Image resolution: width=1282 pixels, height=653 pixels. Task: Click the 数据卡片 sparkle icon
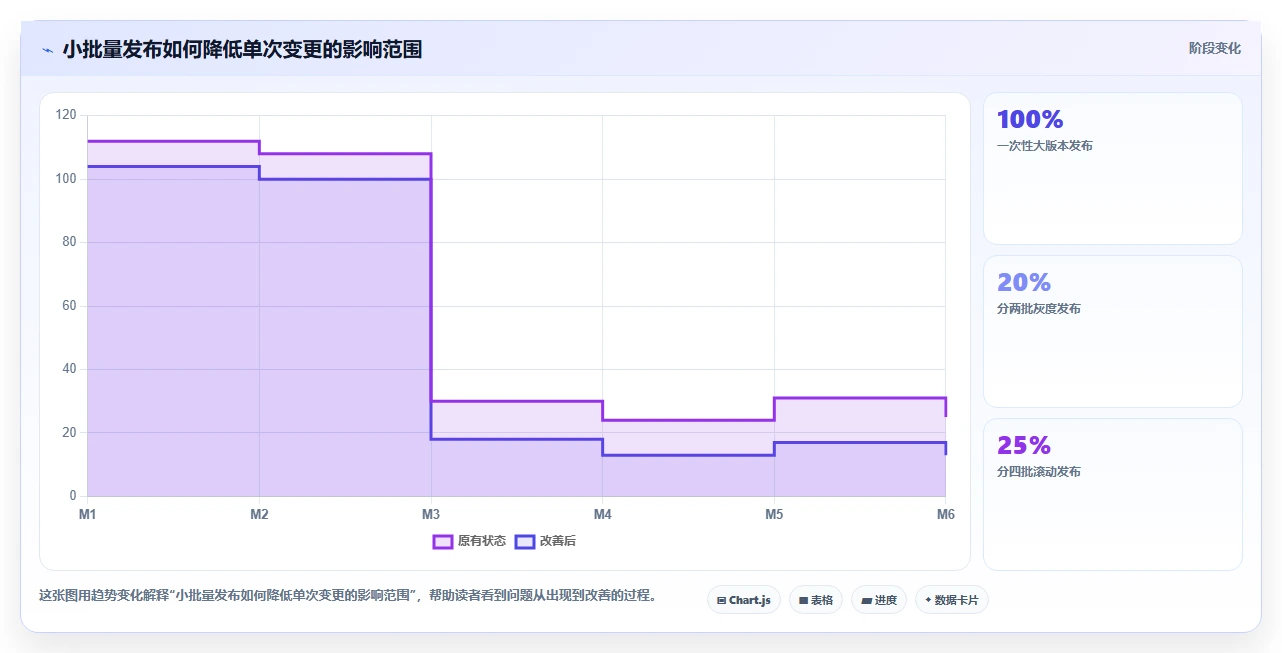928,600
